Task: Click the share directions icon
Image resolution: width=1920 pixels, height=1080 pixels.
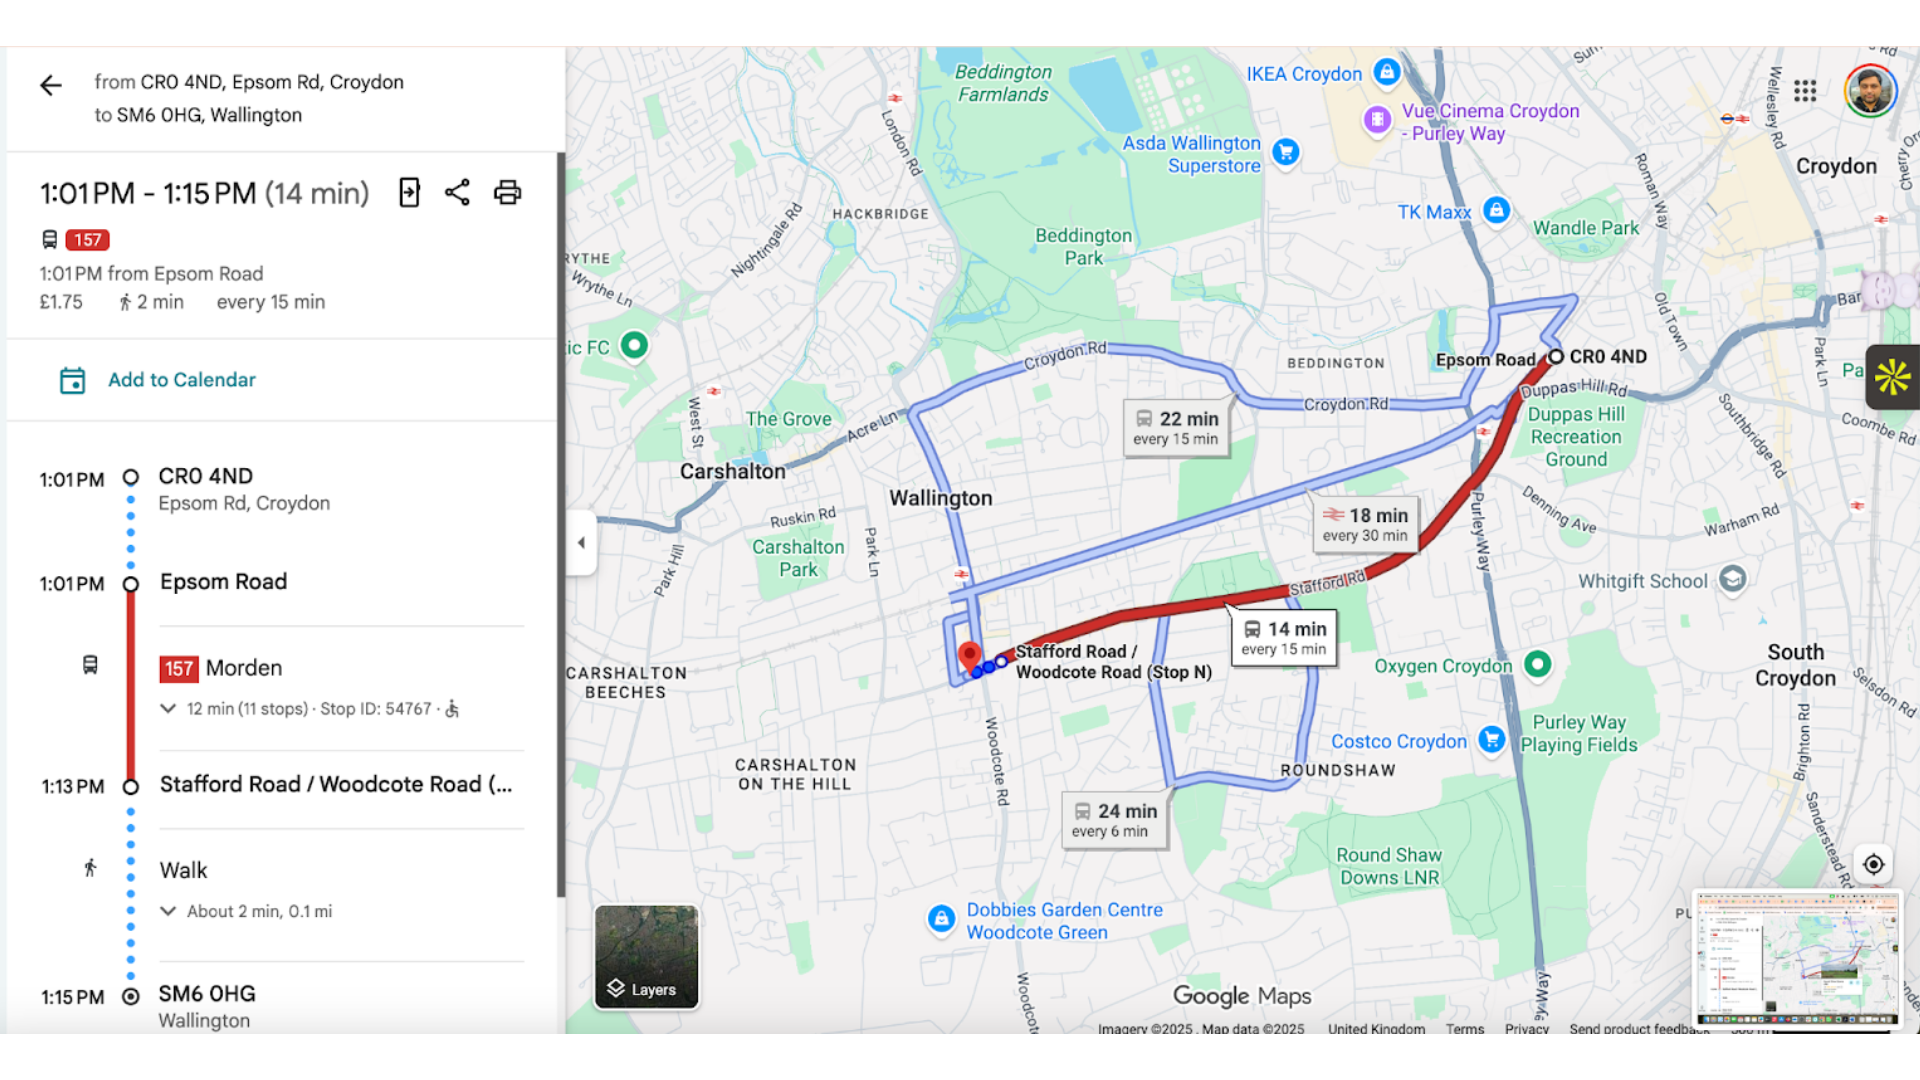Action: tap(457, 192)
